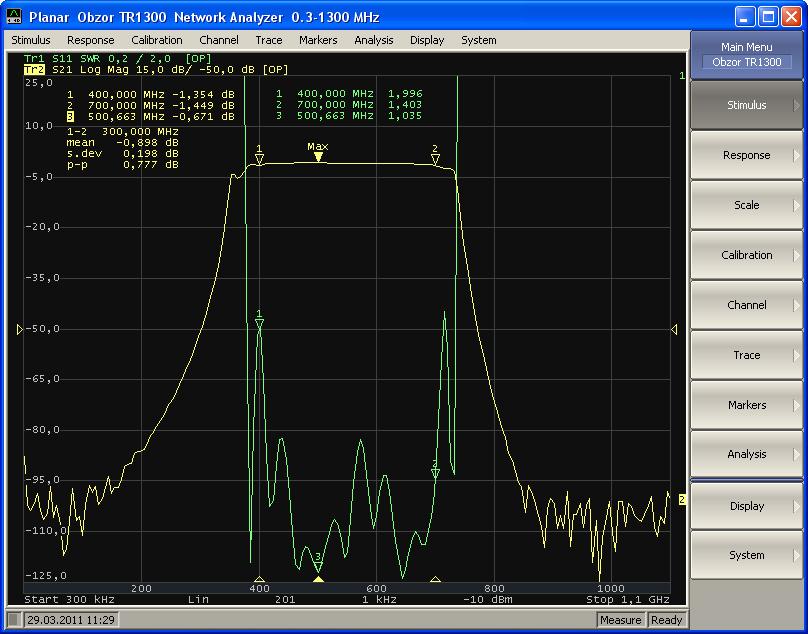808x634 pixels.
Task: Open the Stimulus menu in menu bar
Action: [x=31, y=40]
